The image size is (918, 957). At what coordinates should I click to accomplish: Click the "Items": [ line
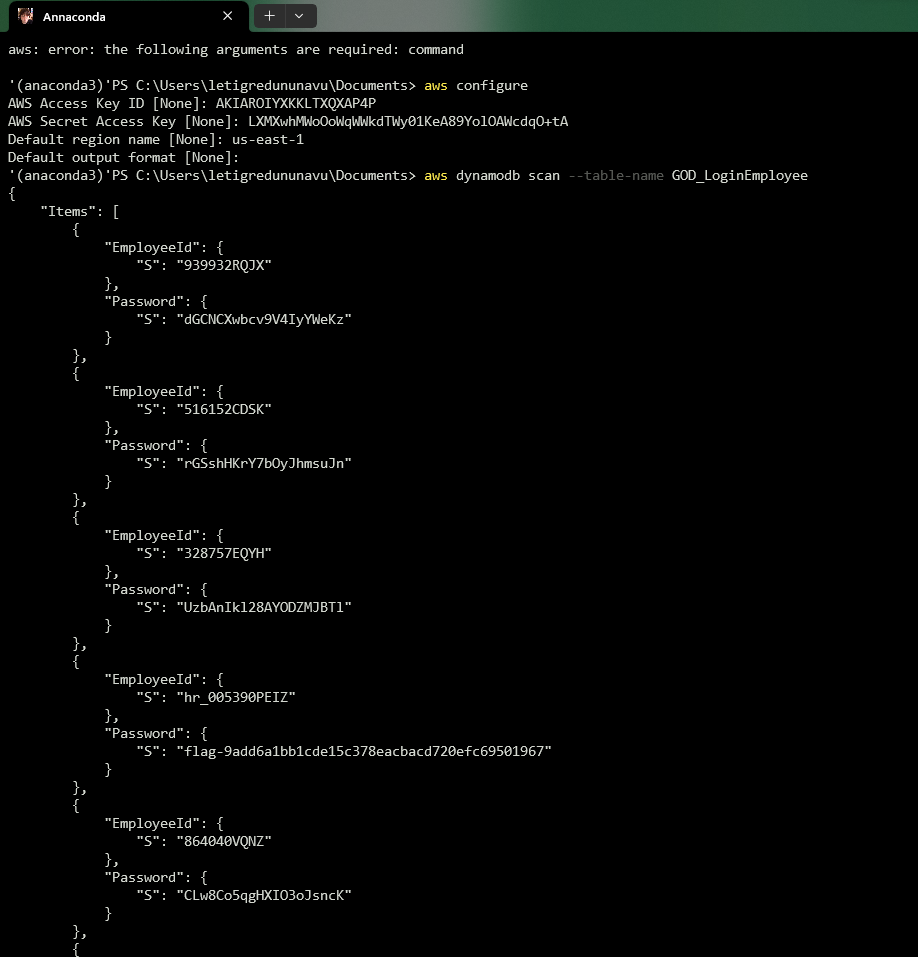[x=79, y=212]
